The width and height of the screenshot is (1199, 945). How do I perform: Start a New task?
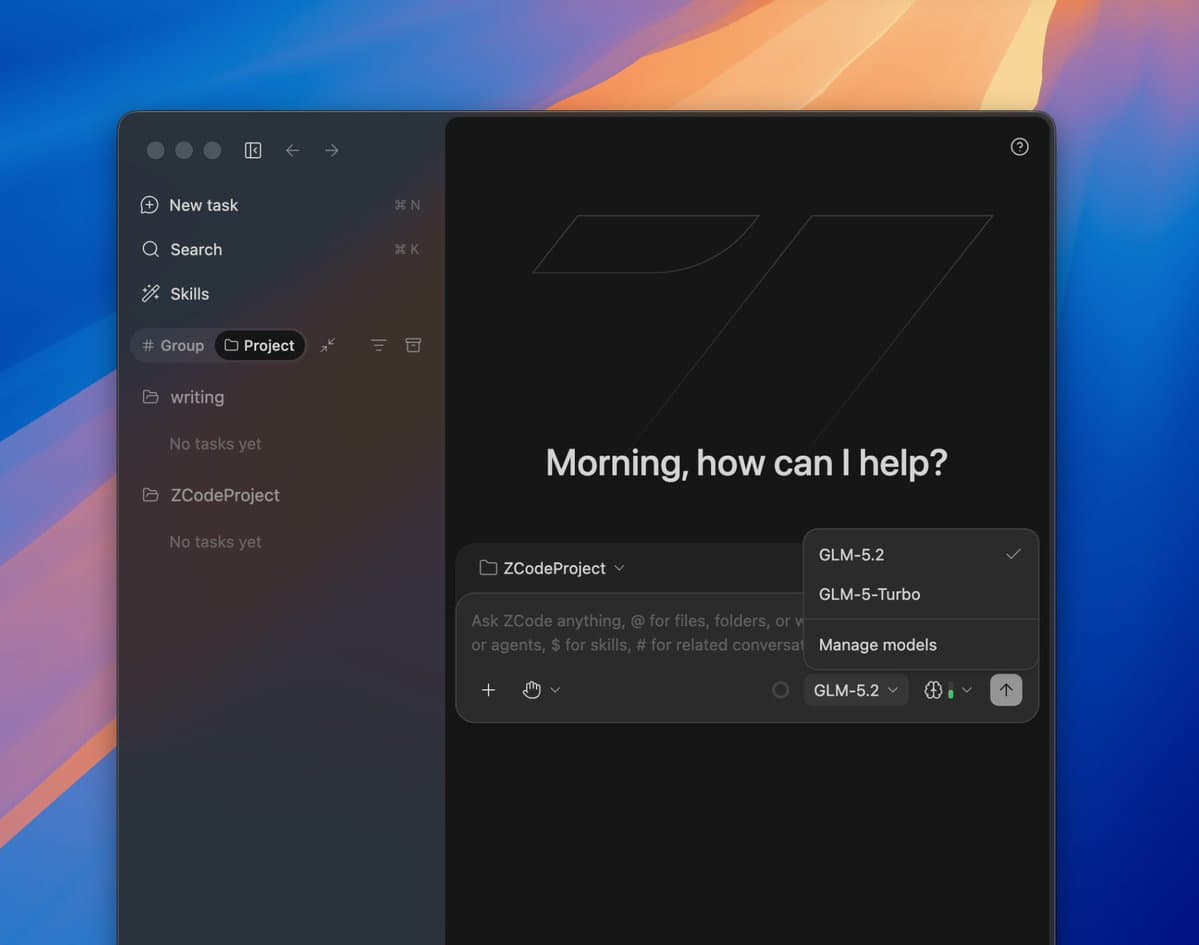click(280, 205)
